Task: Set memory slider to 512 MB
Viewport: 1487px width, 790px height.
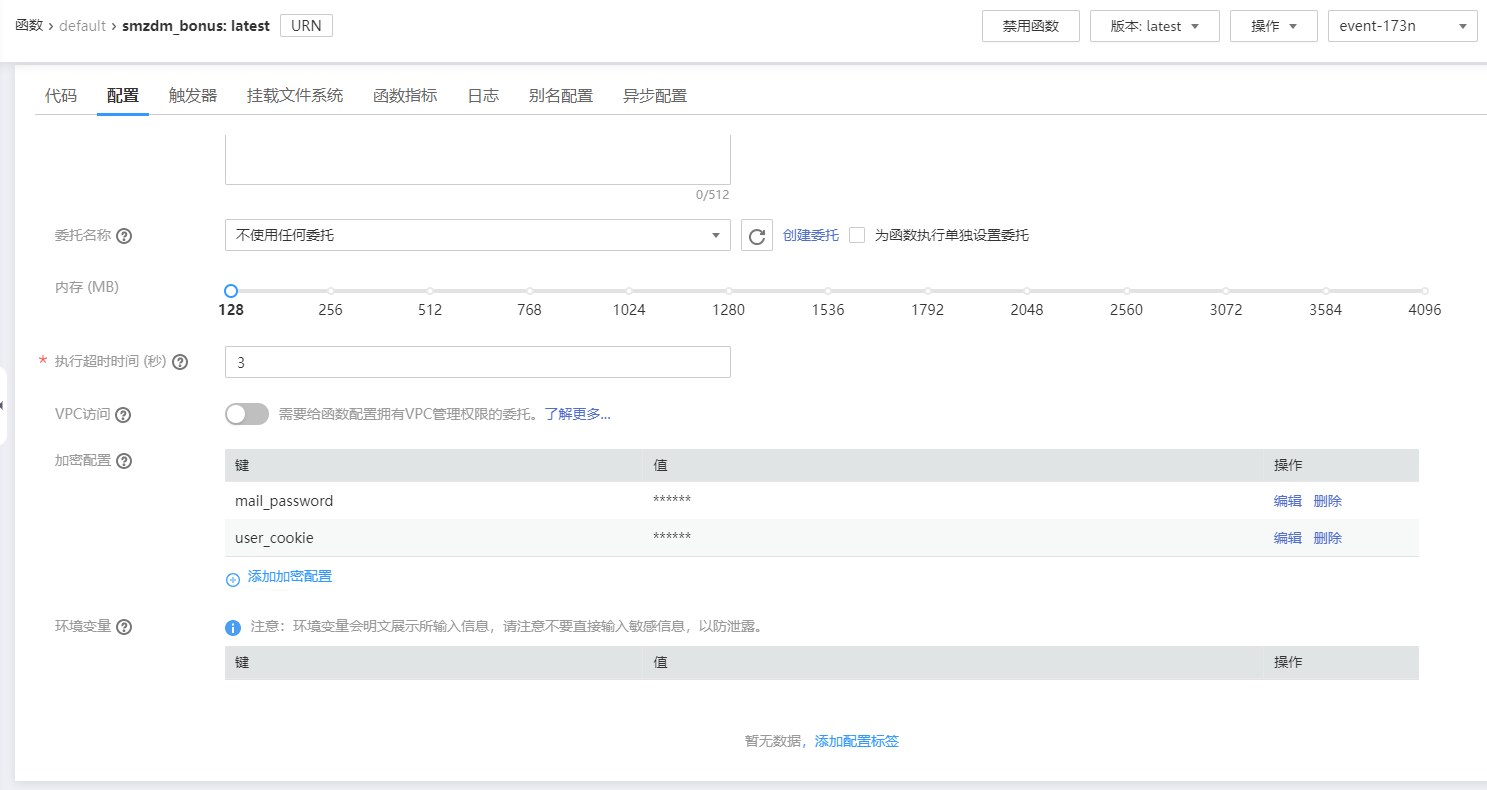Action: click(430, 291)
